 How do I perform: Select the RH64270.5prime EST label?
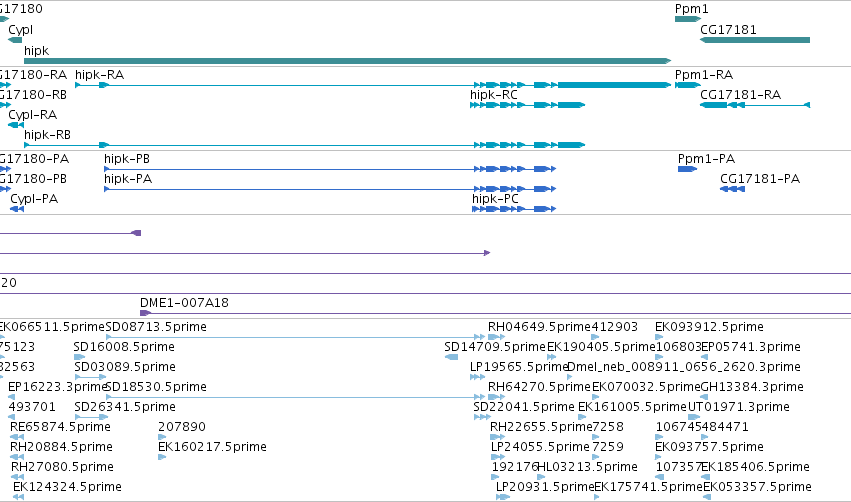point(539,387)
